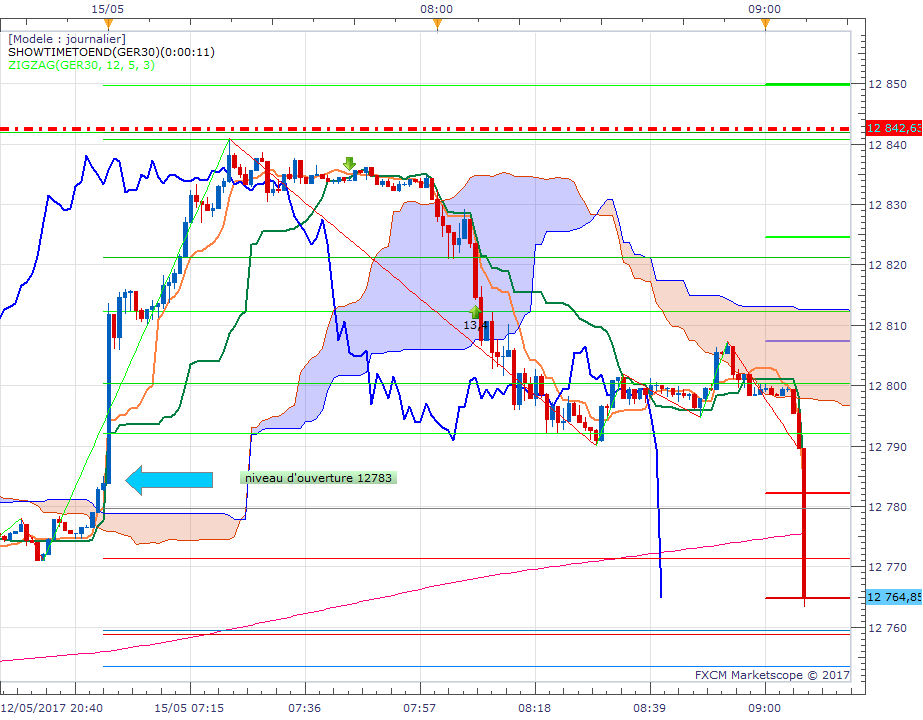923x720 pixels.
Task: Click the top 15/05 date label
Action: (x=108, y=9)
